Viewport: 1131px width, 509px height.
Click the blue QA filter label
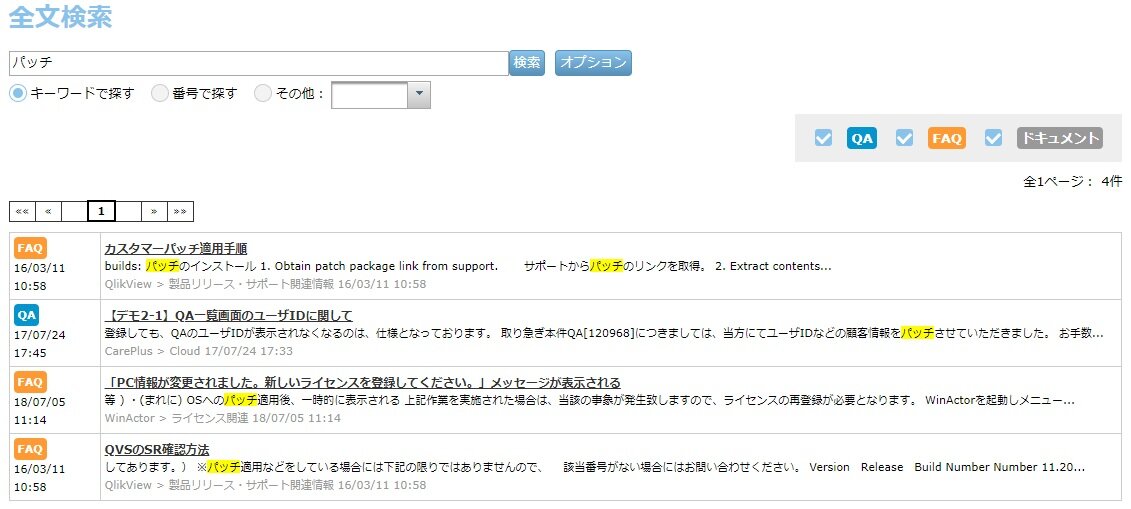pos(861,139)
